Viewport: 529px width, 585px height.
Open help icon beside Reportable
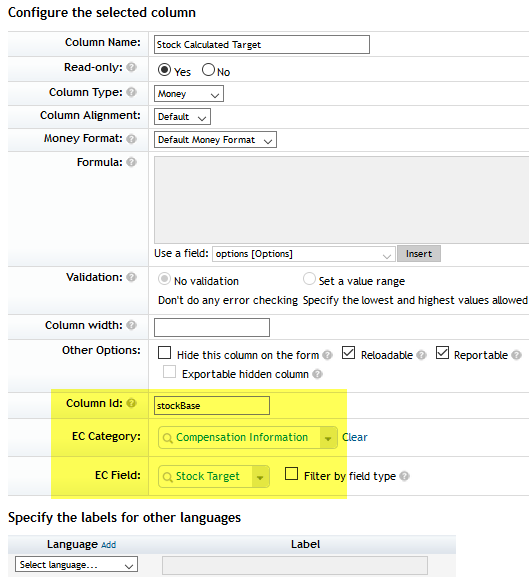(x=516, y=355)
